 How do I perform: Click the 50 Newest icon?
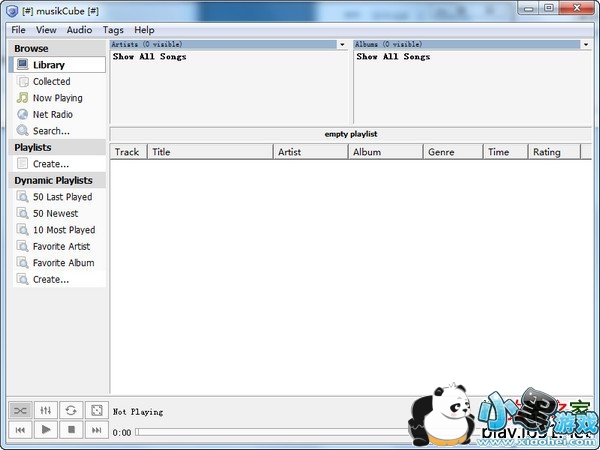23,213
